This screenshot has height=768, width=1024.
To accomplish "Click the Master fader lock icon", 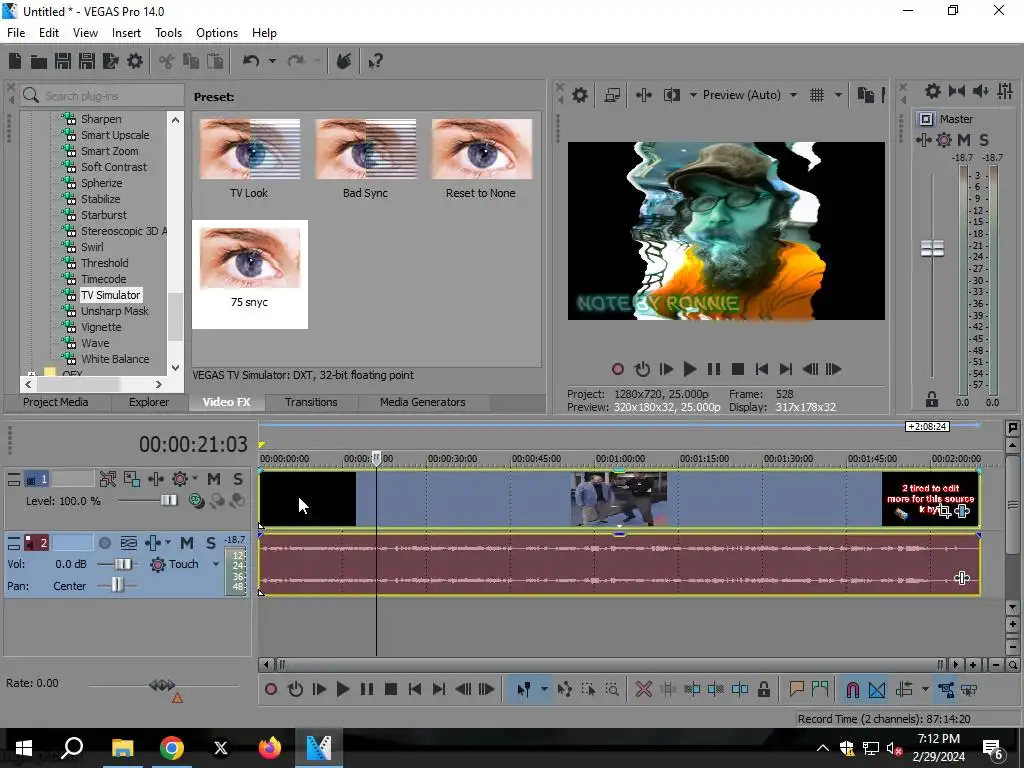I will tap(932, 399).
